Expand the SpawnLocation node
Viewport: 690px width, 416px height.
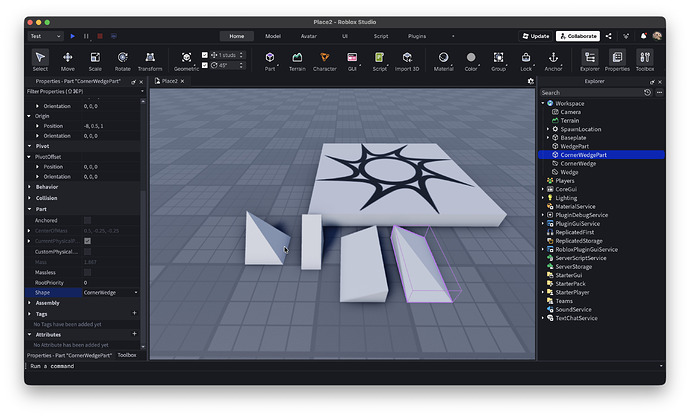548,129
